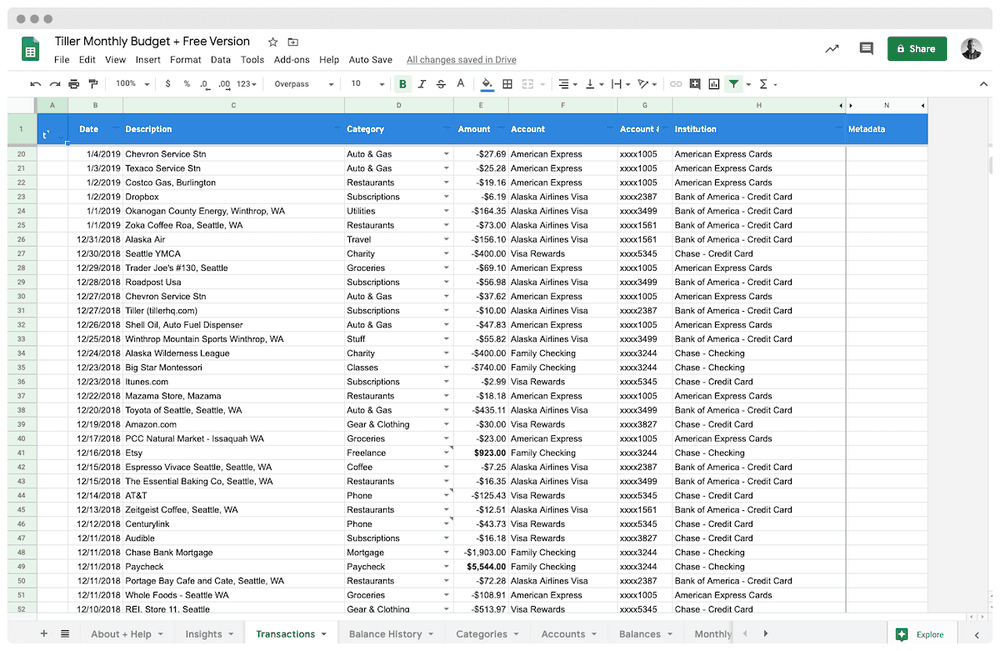Format selection as percent

(x=187, y=84)
